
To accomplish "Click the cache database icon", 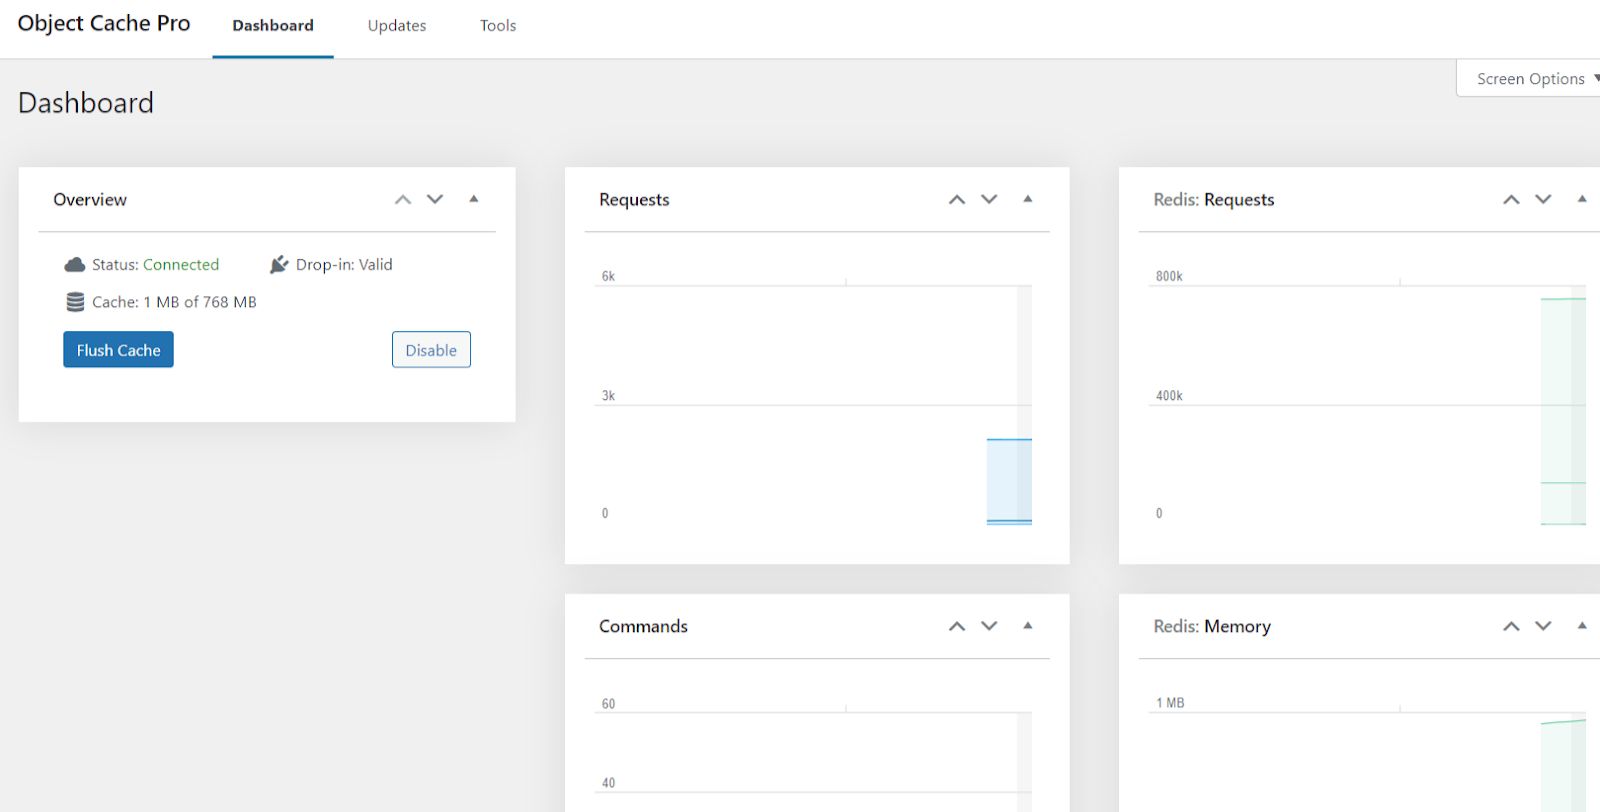I will (75, 302).
